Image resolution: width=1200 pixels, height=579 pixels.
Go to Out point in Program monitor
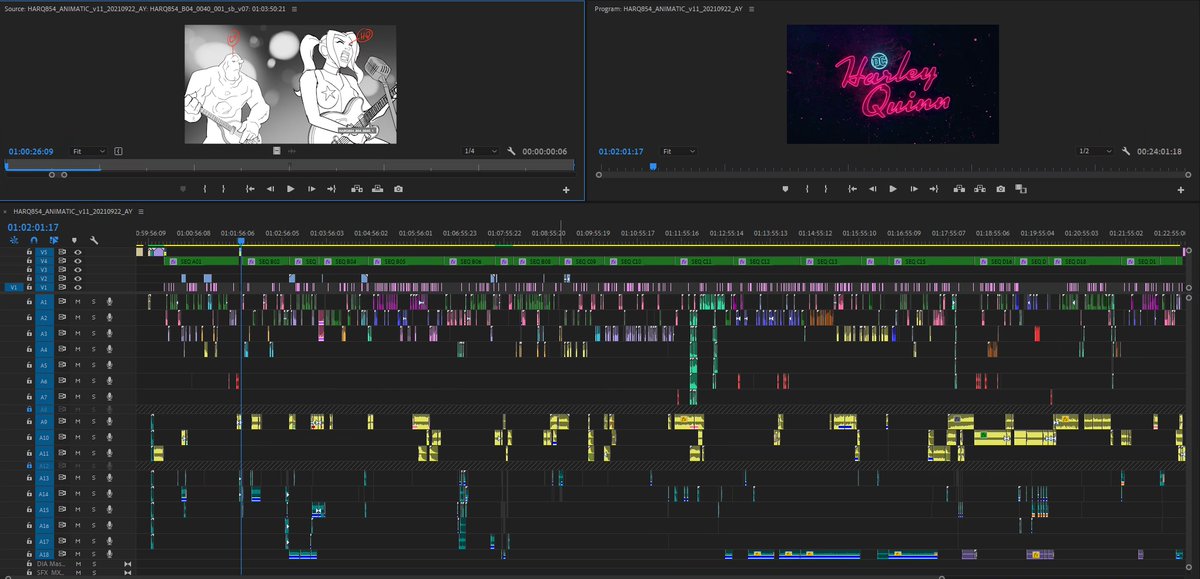pyautogui.click(x=934, y=188)
